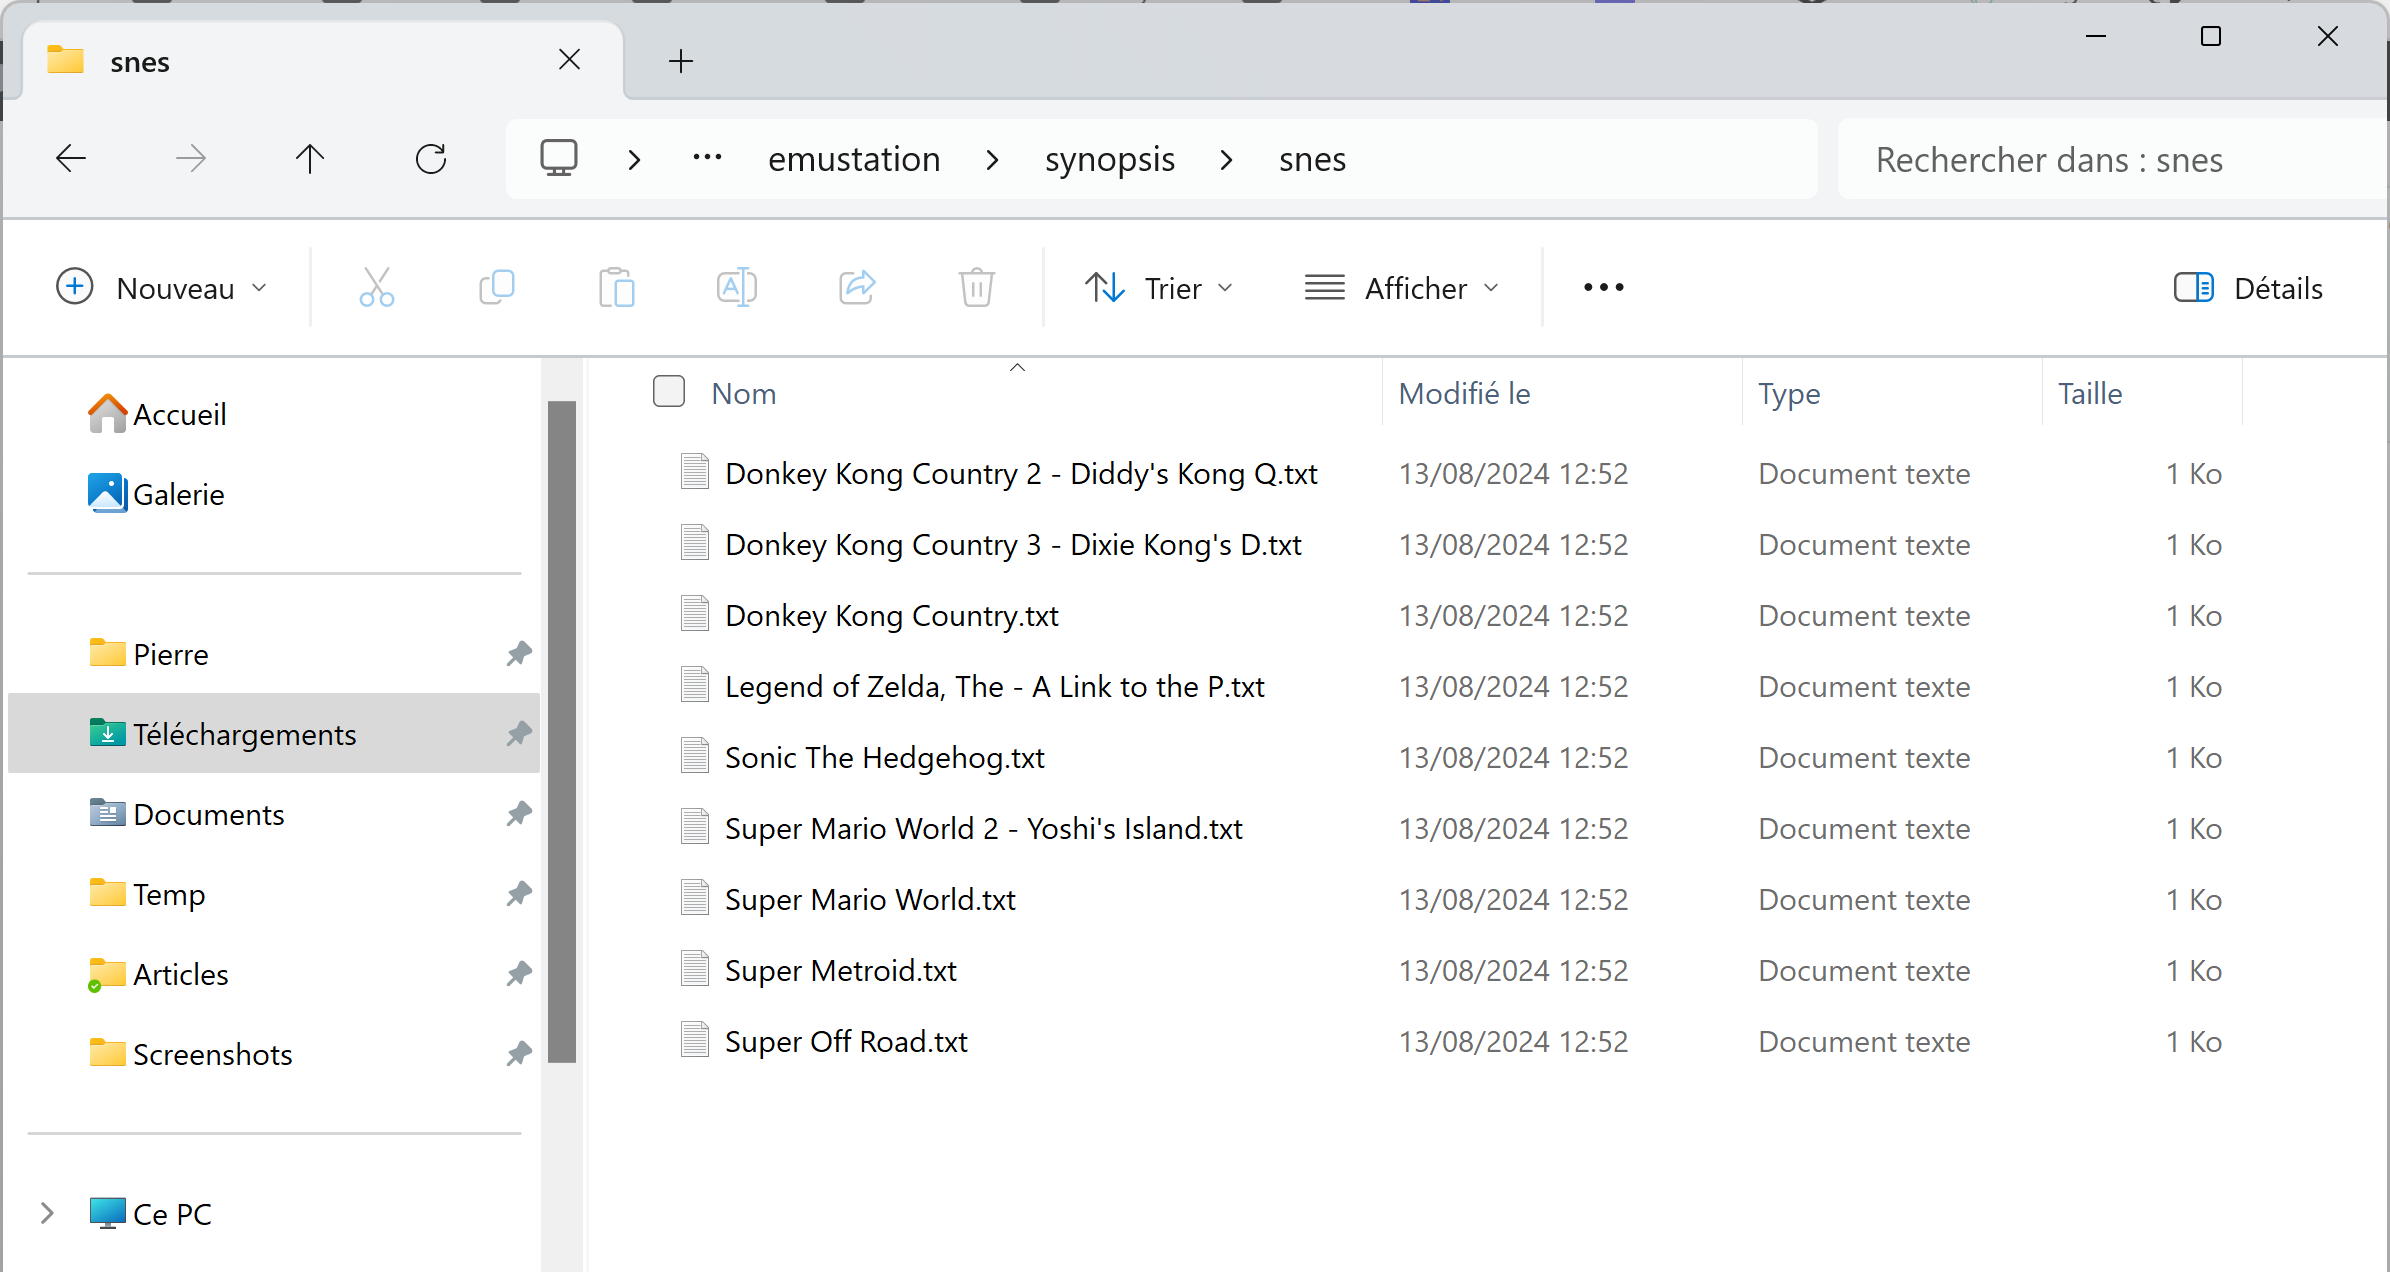Click the pin icon next to Téléchargements
Image resolution: width=2390 pixels, height=1272 pixels.
[x=518, y=734]
